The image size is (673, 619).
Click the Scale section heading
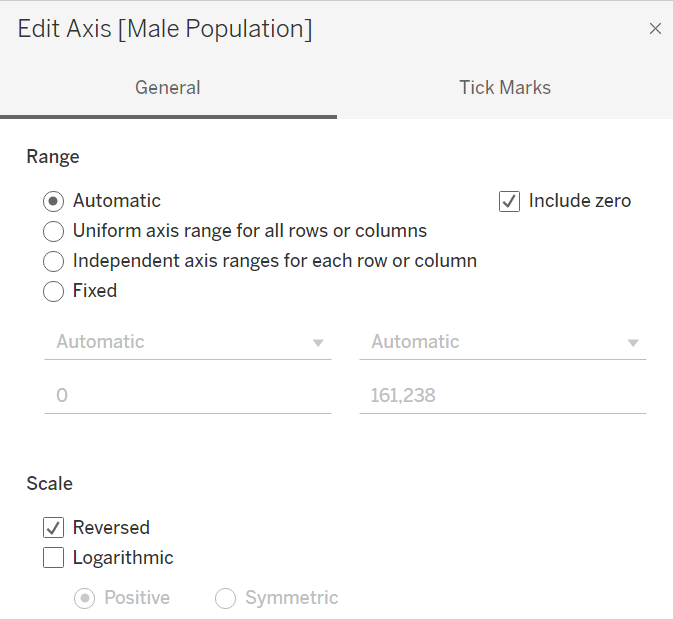(50, 483)
